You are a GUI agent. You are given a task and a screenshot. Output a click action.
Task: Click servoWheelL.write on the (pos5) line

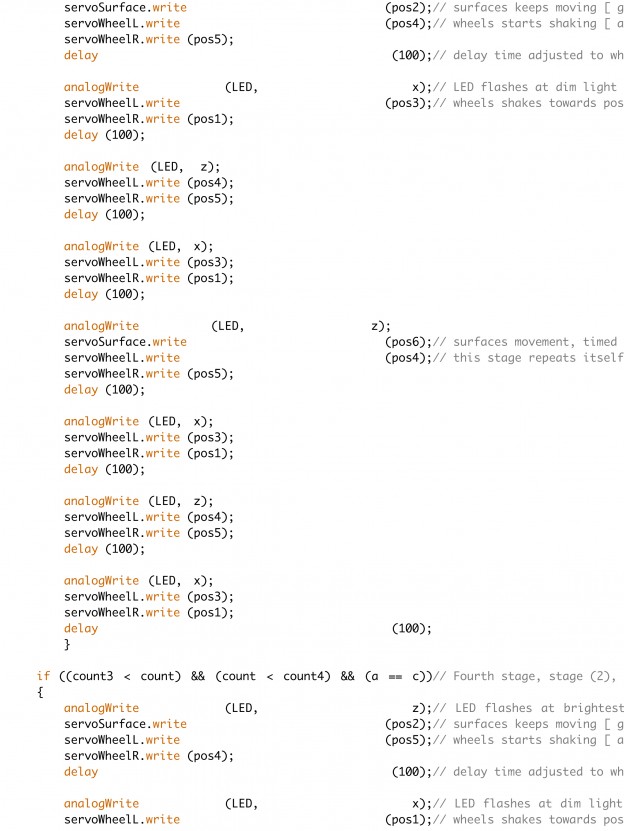(x=122, y=740)
